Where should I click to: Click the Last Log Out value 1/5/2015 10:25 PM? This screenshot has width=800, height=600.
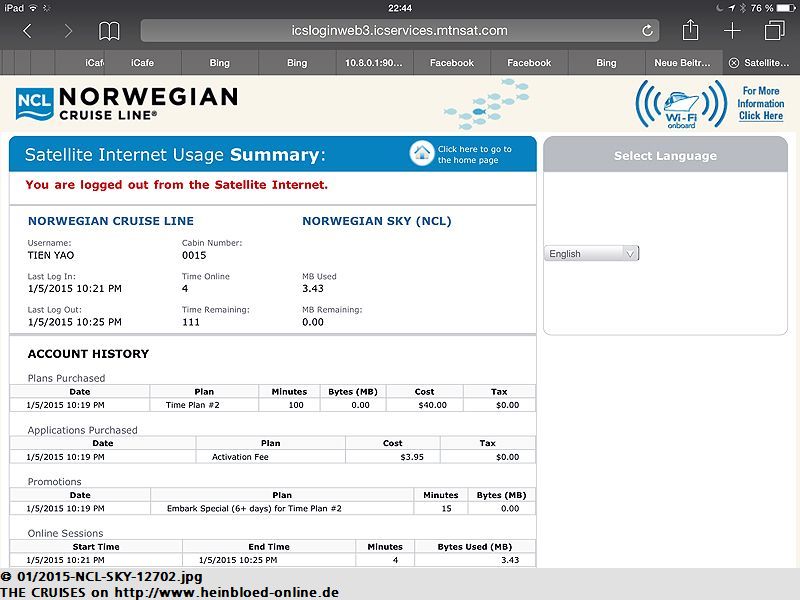click(74, 322)
